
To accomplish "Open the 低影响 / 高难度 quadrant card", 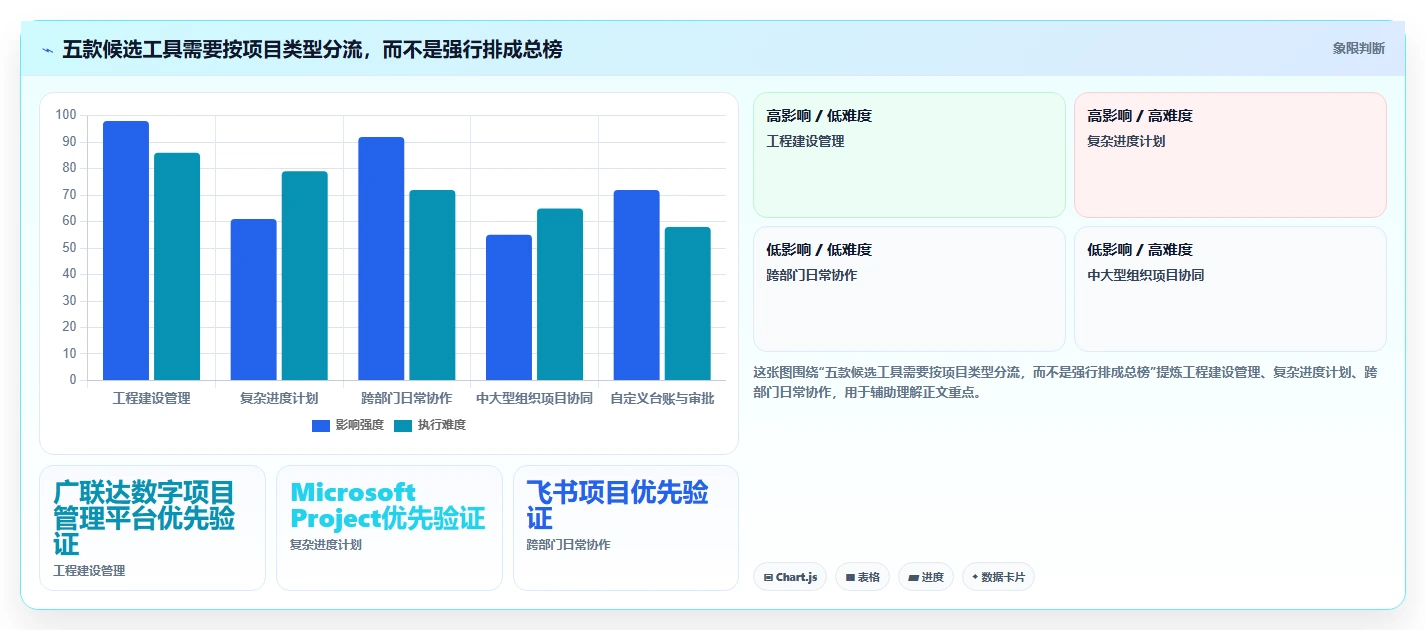I will (x=1230, y=289).
